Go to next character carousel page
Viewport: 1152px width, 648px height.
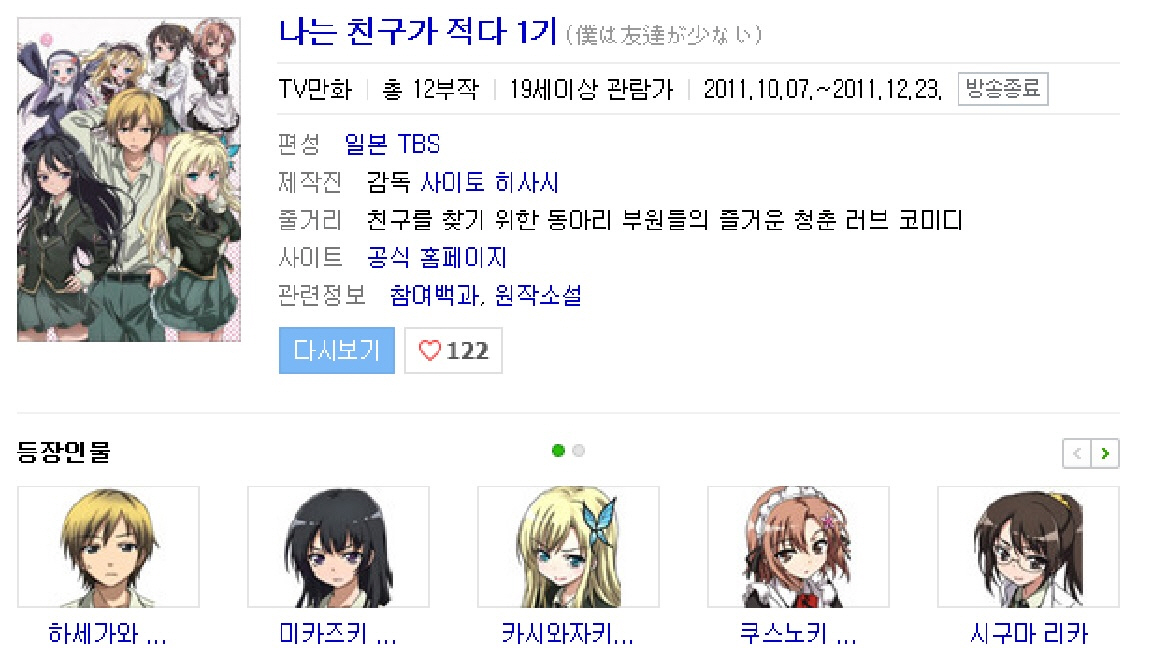click(x=1105, y=453)
